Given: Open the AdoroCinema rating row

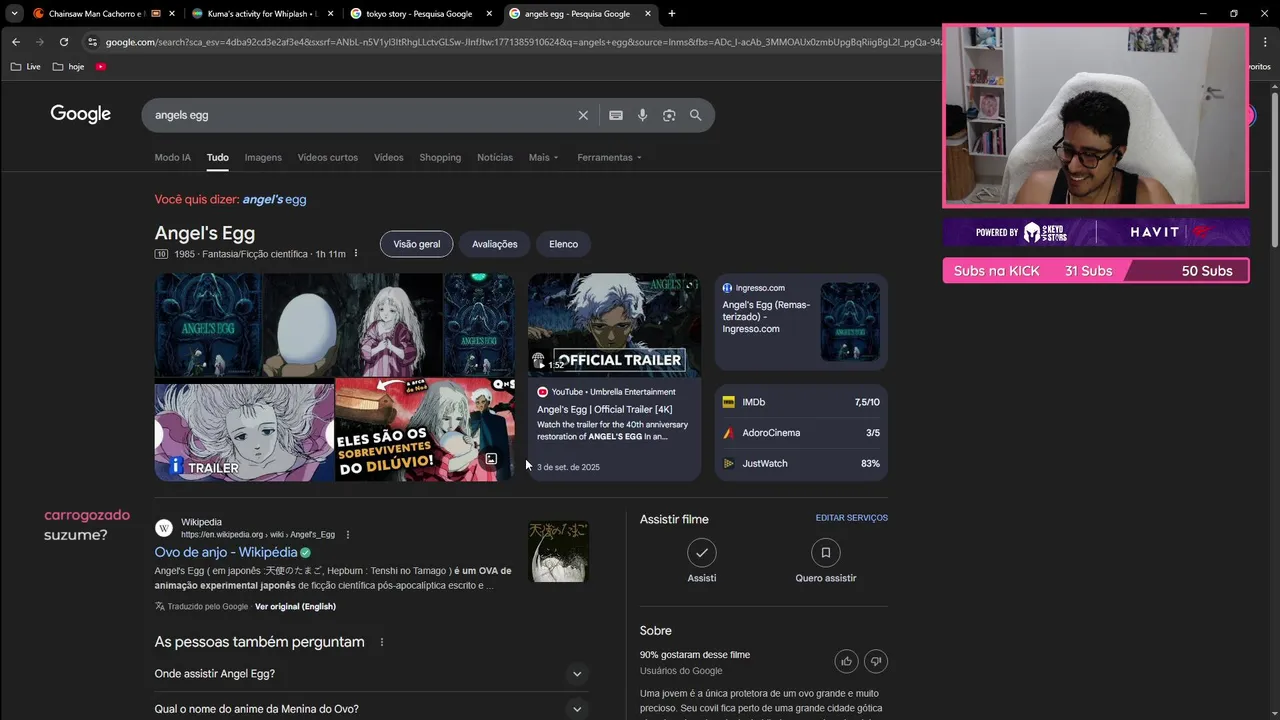Looking at the screenshot, I should coord(801,433).
